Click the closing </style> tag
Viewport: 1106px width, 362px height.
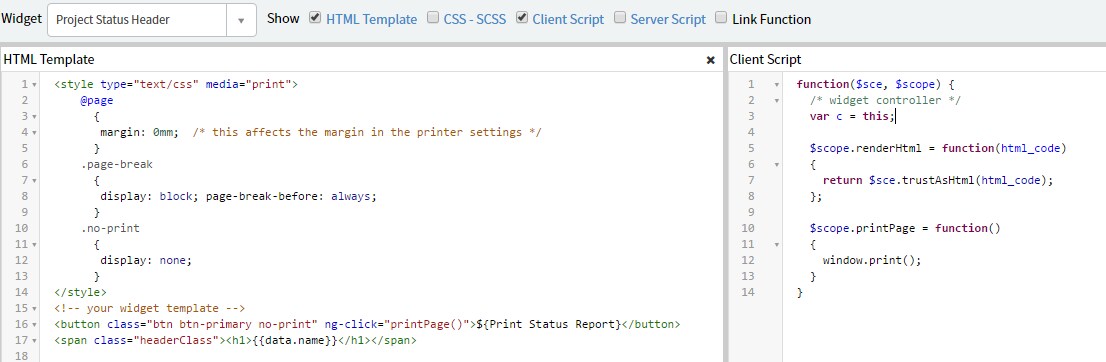point(80,291)
